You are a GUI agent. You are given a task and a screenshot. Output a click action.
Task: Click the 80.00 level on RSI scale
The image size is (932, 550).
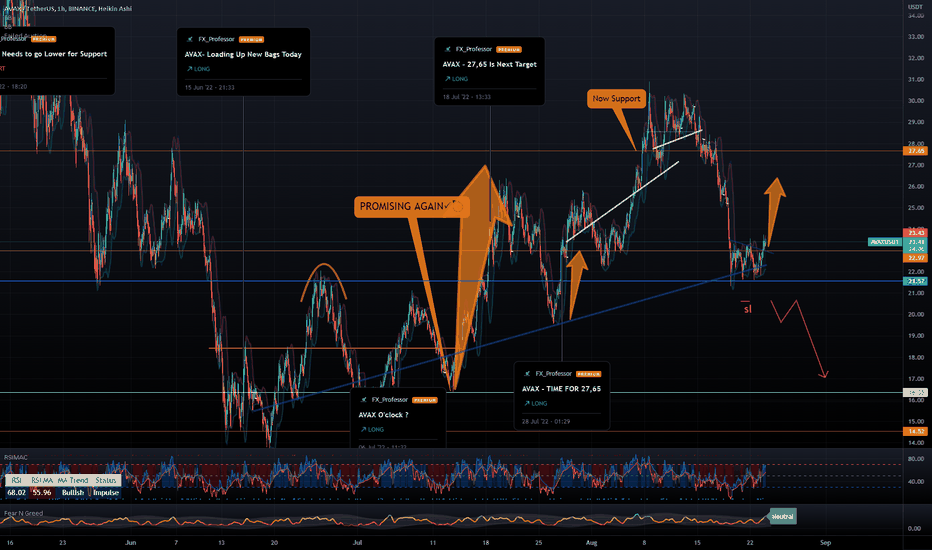coord(916,459)
